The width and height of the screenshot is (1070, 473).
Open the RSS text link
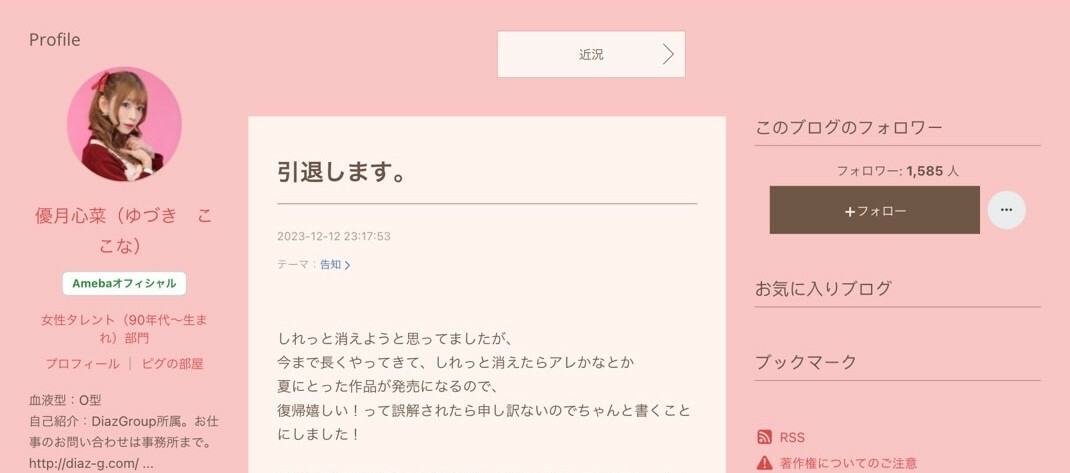click(792, 438)
